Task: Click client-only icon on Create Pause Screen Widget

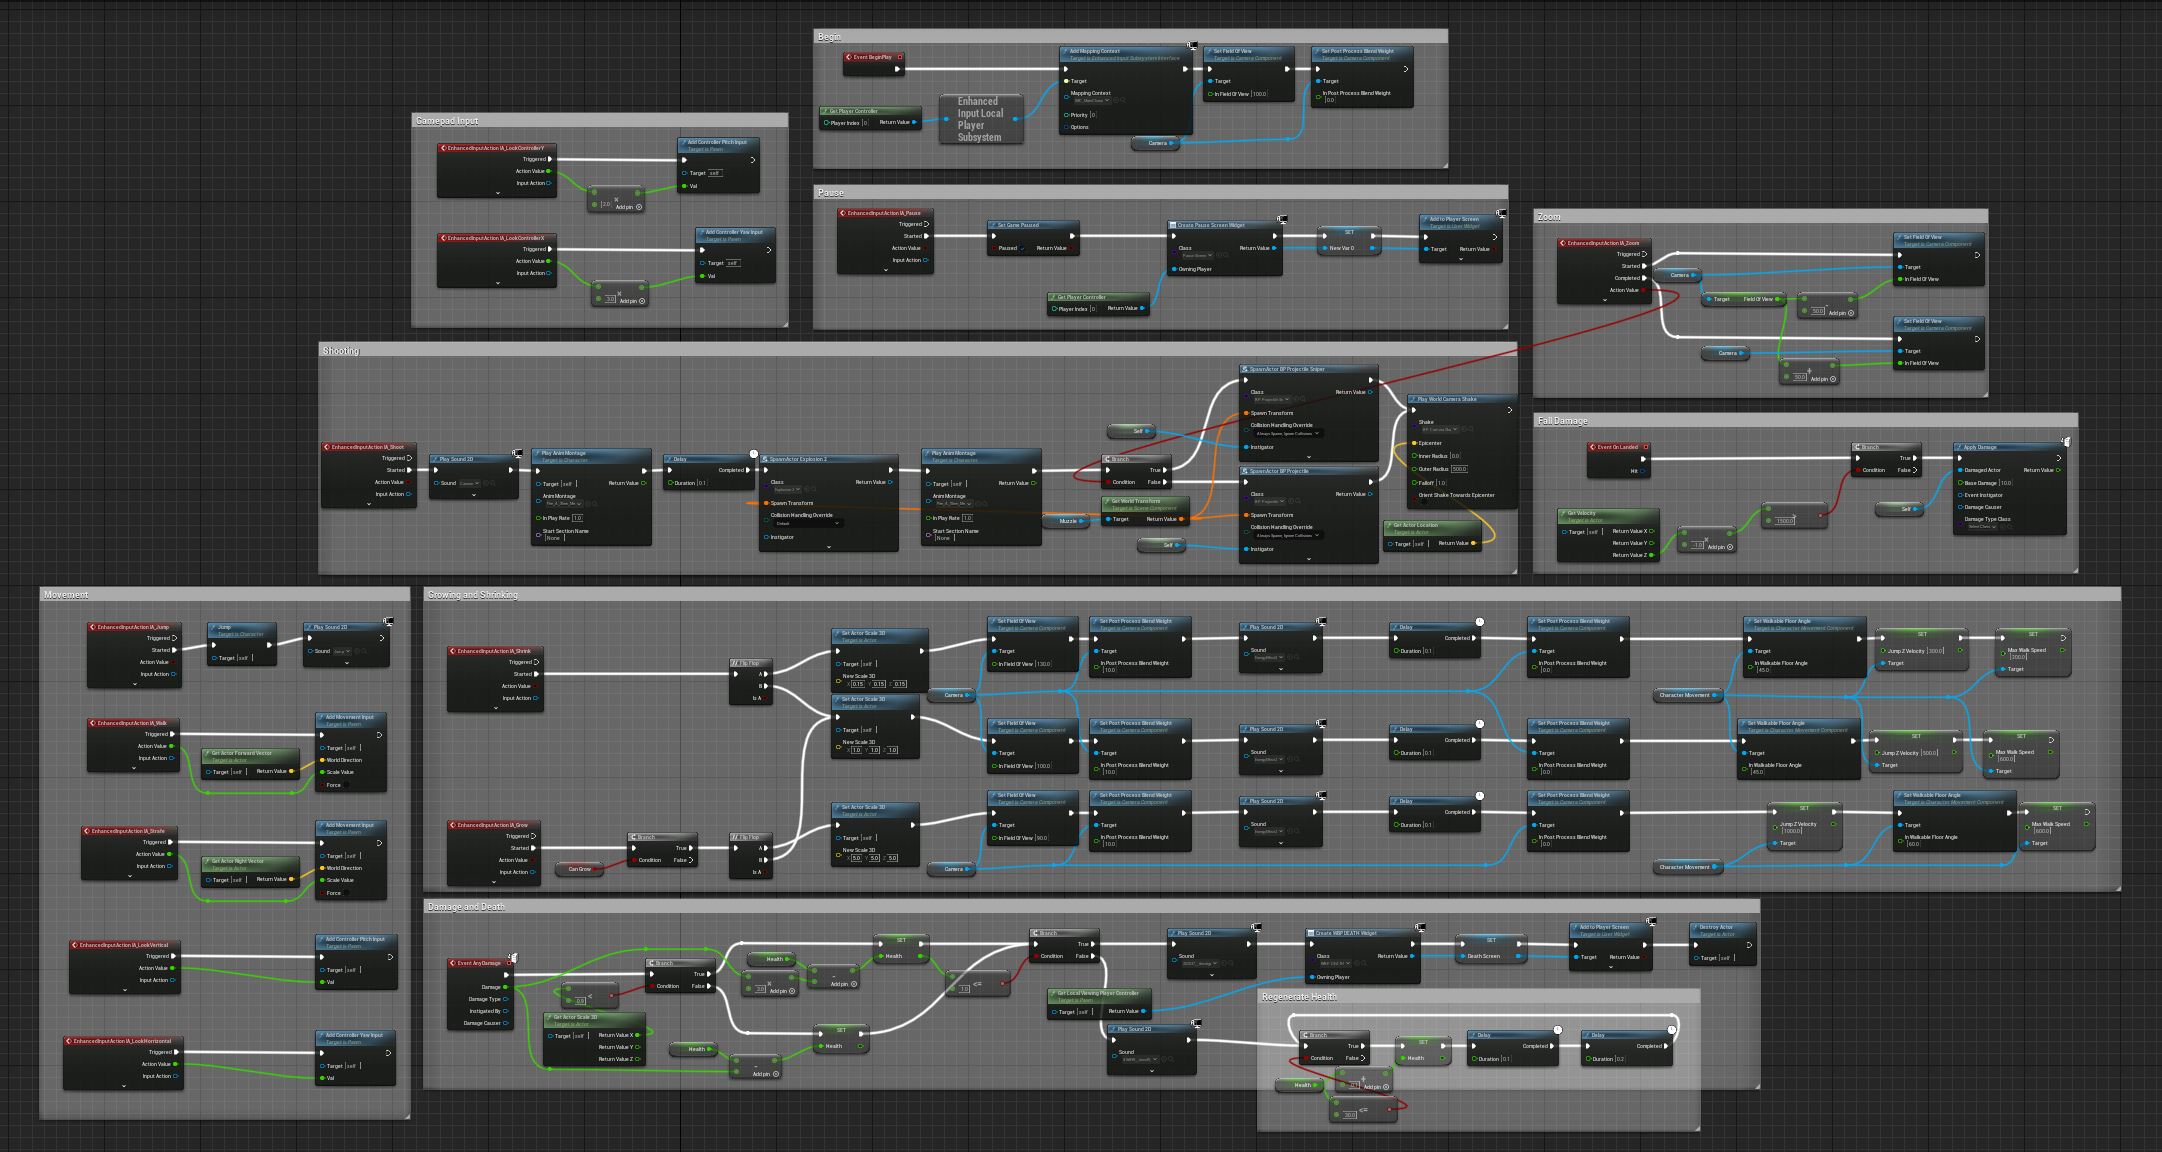Action: (x=1282, y=219)
